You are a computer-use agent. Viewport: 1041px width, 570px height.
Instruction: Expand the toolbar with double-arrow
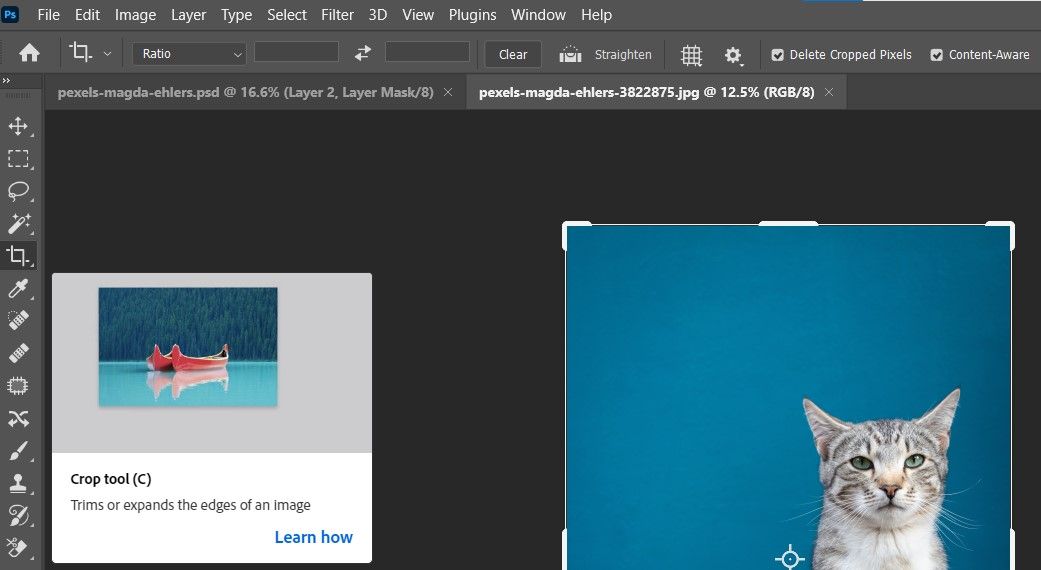point(6,80)
